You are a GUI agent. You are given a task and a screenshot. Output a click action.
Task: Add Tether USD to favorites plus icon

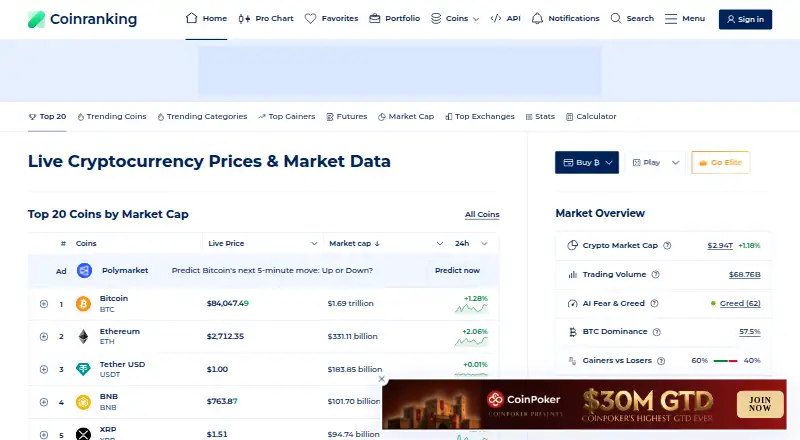point(44,369)
